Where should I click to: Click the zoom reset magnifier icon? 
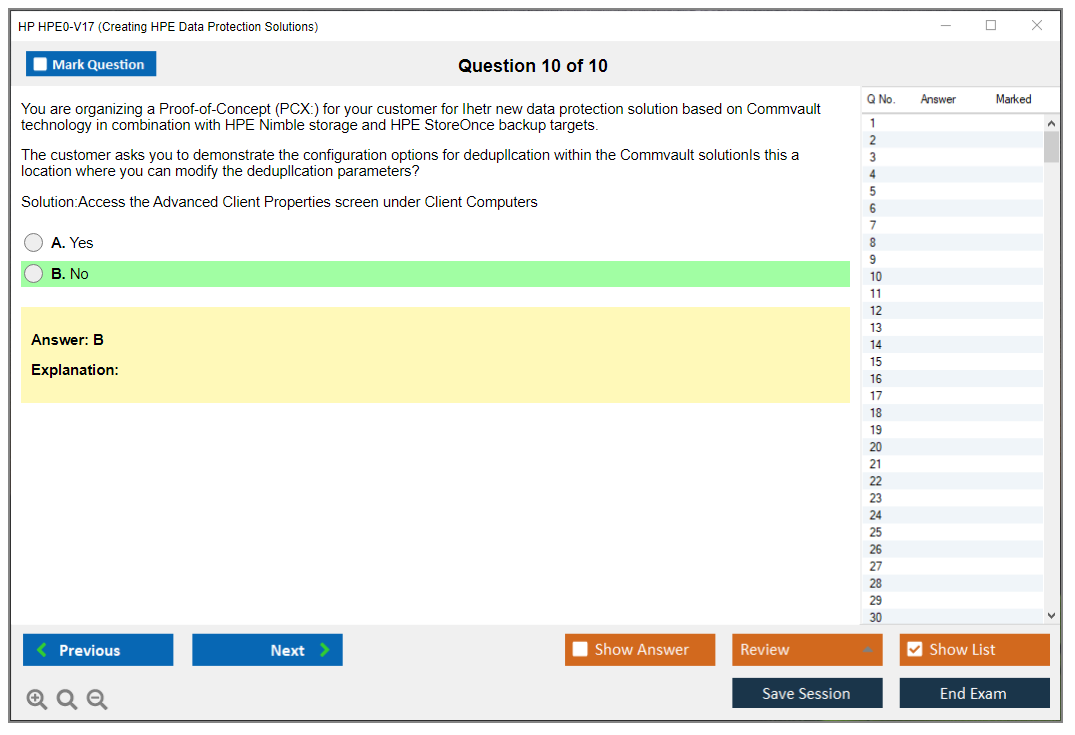67,700
